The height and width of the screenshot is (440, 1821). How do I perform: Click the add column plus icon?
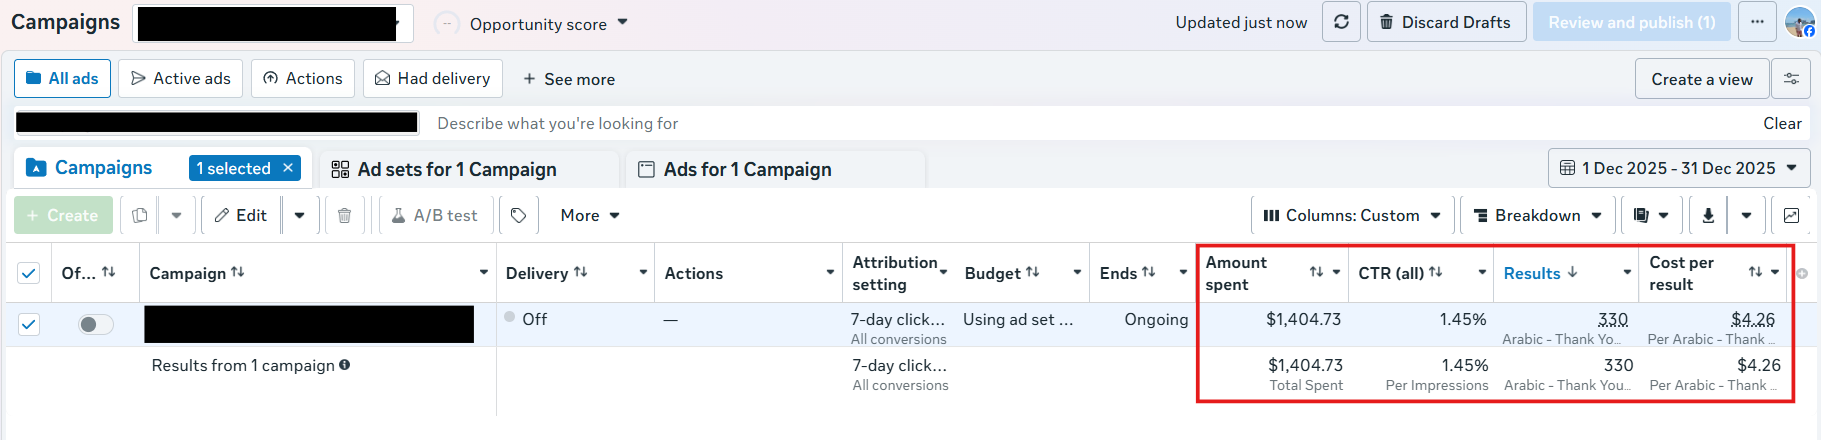pyautogui.click(x=1802, y=273)
